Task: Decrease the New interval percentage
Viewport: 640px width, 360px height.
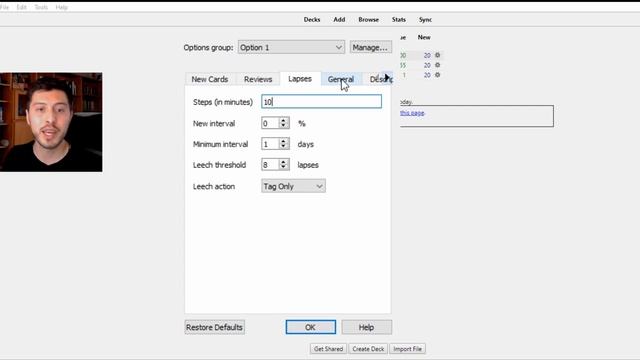Action: click(x=284, y=126)
